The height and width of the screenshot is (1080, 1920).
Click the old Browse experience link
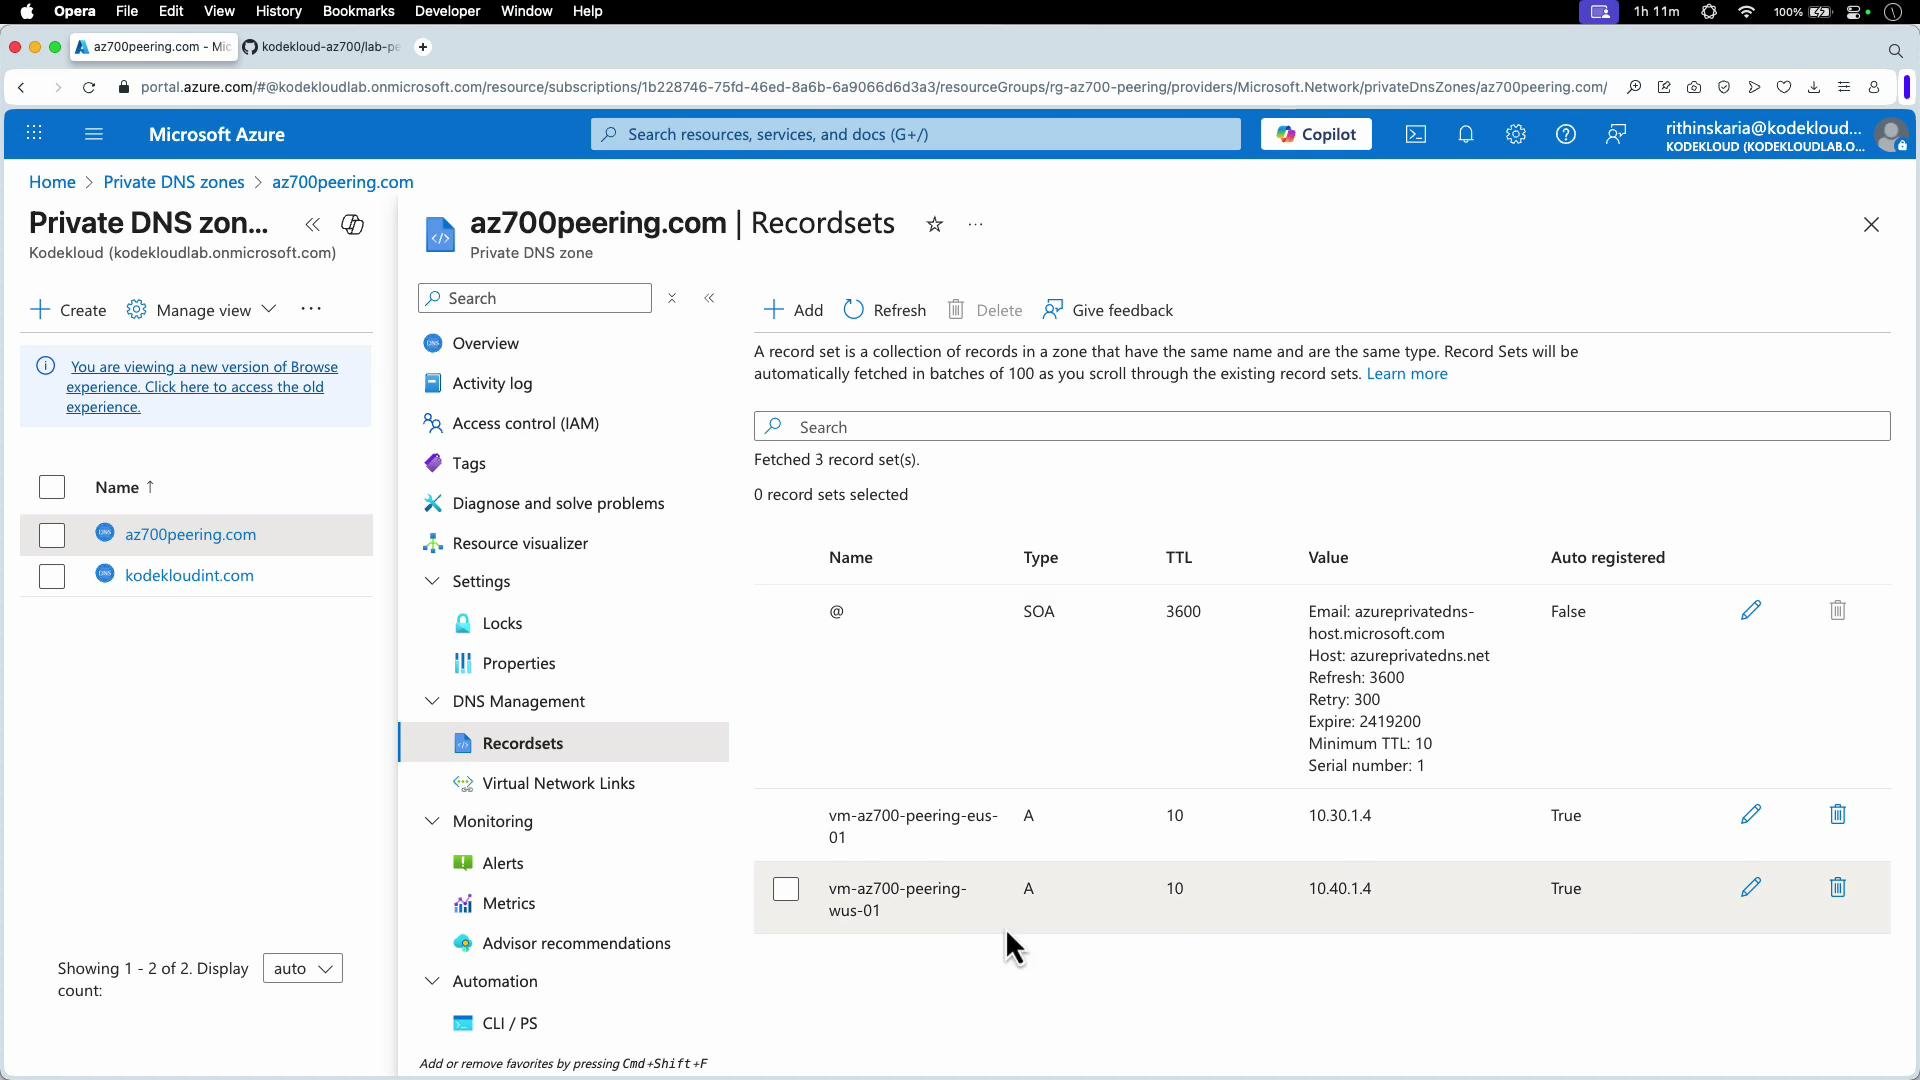pyautogui.click(x=202, y=387)
